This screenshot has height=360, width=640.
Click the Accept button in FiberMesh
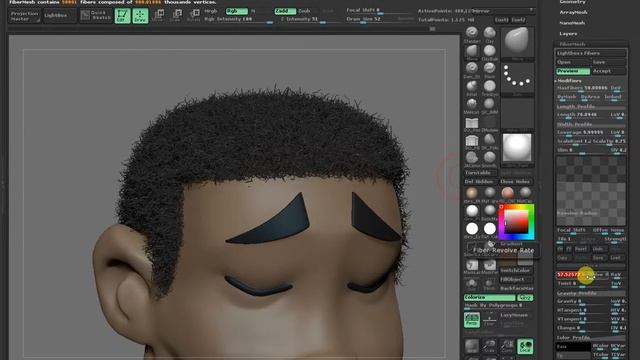tap(609, 71)
